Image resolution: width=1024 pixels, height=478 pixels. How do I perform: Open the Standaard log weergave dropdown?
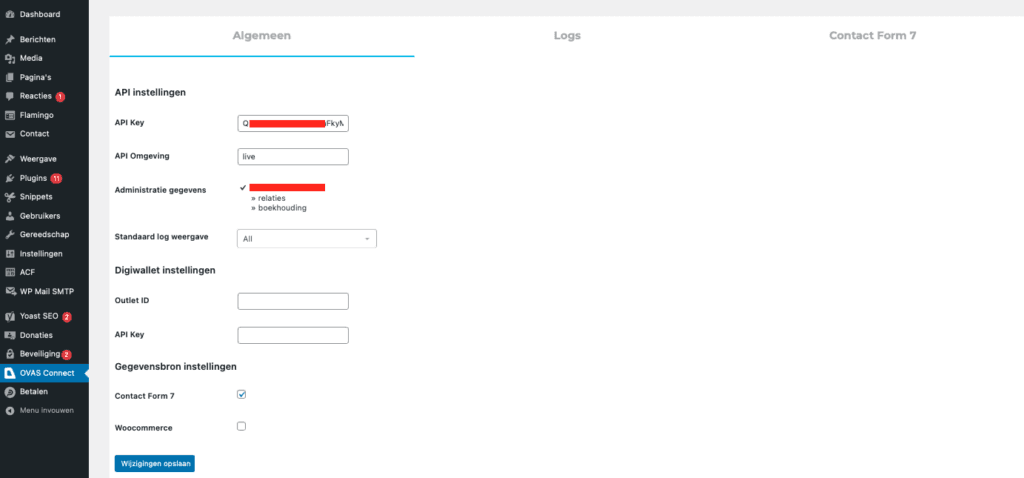pos(307,239)
